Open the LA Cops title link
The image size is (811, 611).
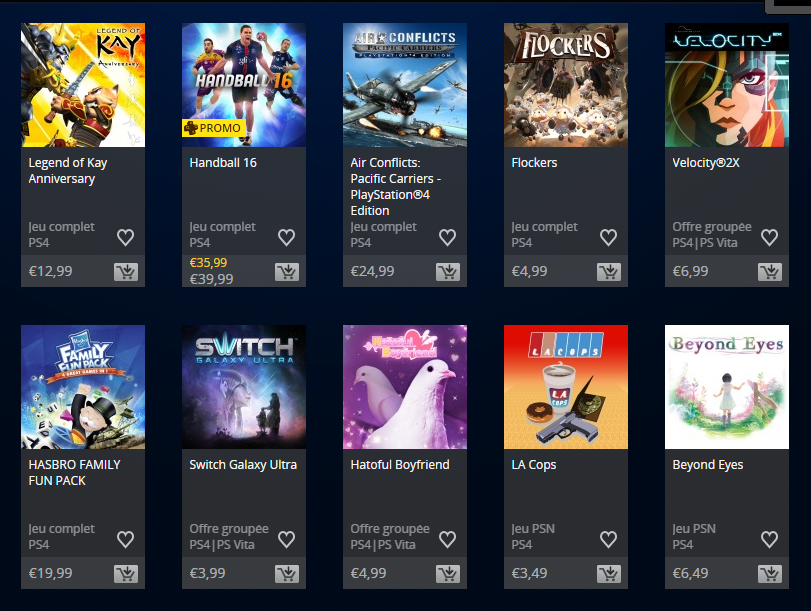click(534, 465)
